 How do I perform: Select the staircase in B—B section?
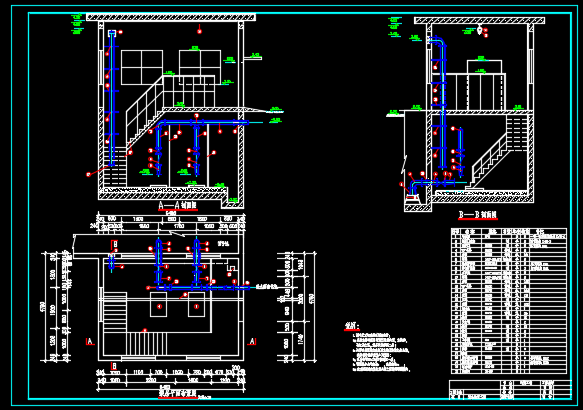pyautogui.click(x=497, y=151)
